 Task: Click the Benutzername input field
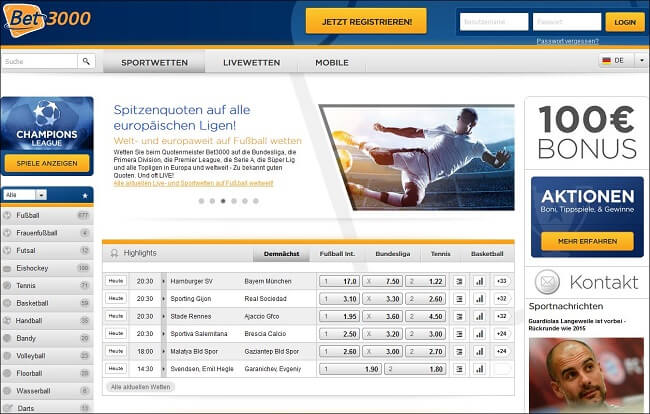pos(494,22)
